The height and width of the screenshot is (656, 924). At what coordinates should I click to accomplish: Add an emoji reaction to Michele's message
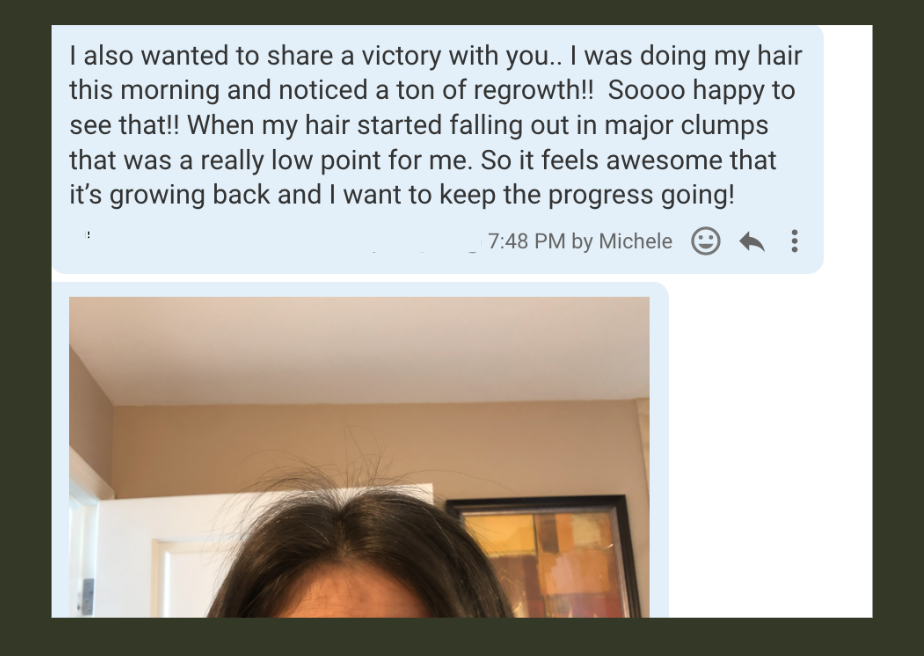(705, 241)
